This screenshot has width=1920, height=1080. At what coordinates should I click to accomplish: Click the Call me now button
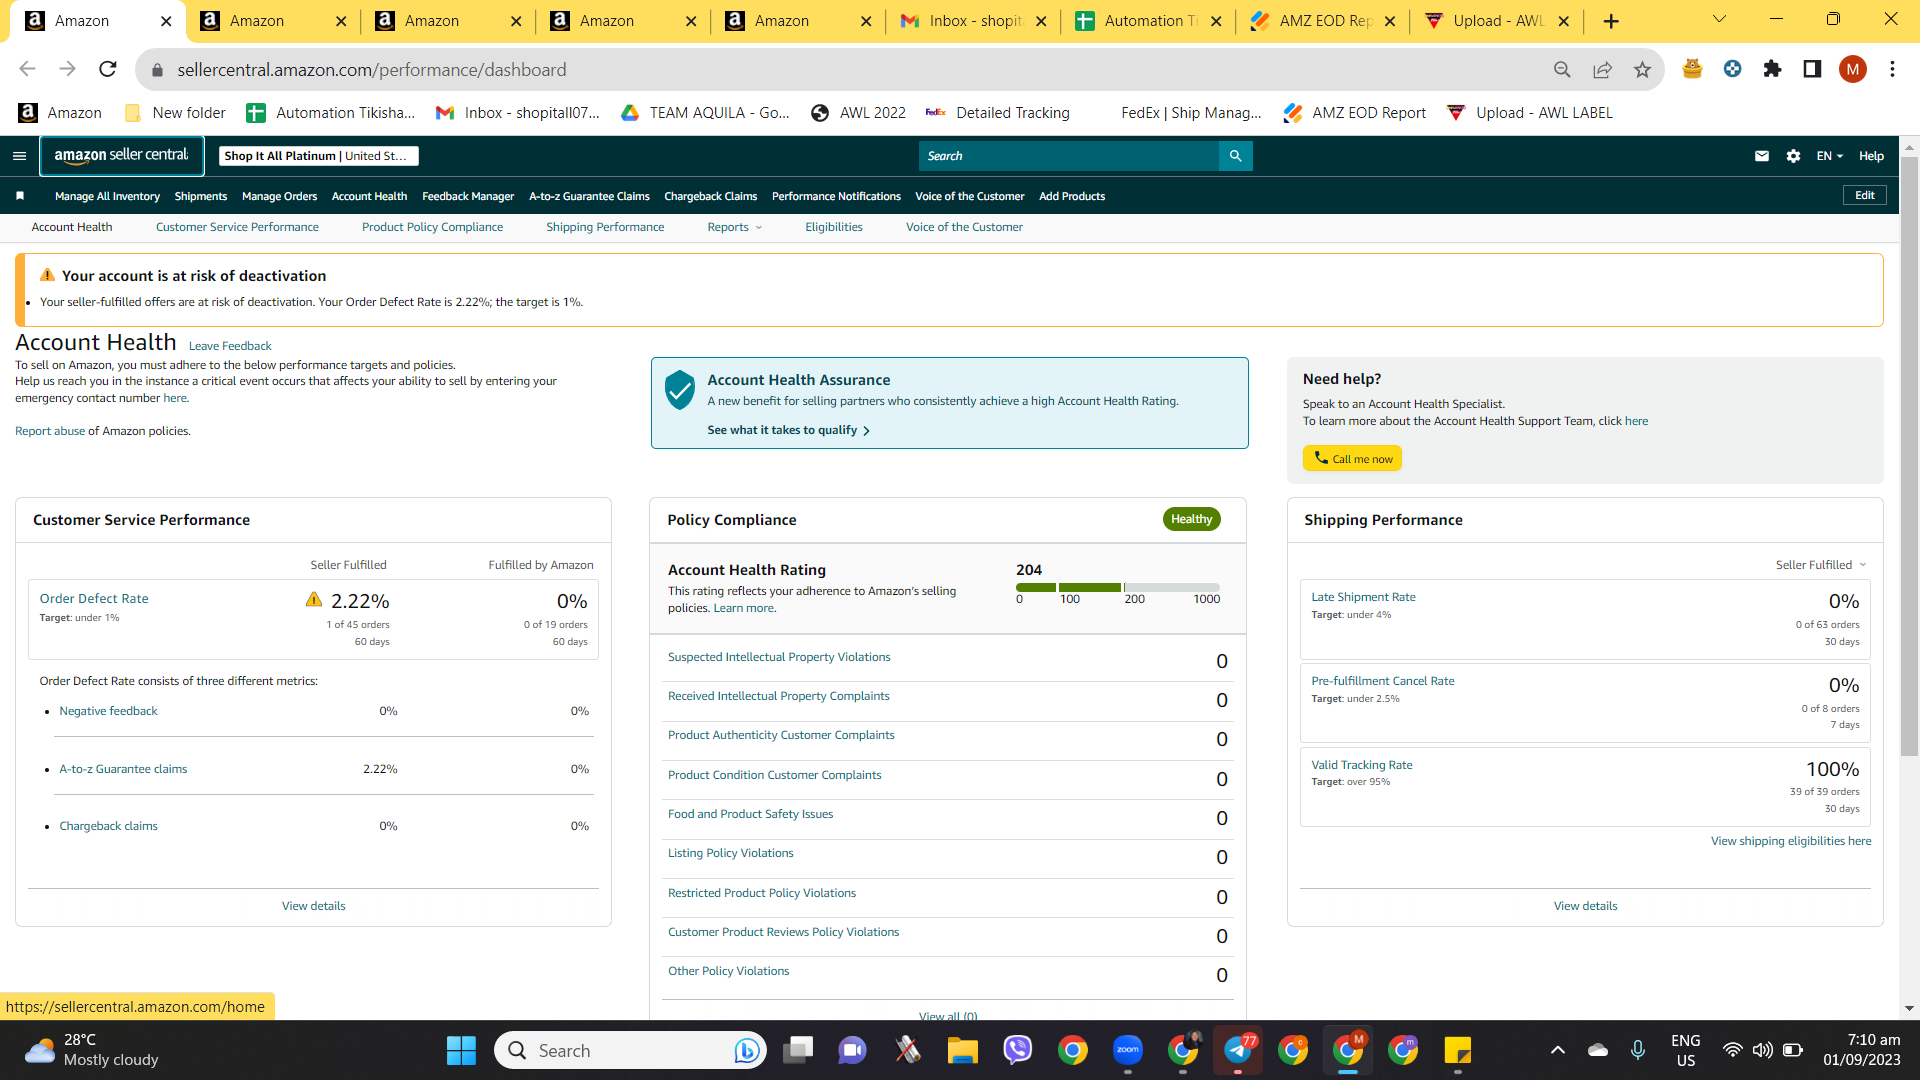point(1352,459)
